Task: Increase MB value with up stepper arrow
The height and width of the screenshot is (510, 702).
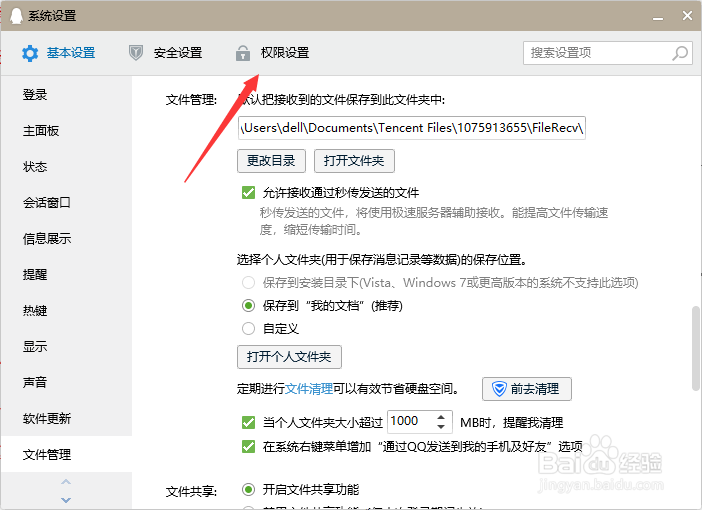Action: [x=441, y=417]
